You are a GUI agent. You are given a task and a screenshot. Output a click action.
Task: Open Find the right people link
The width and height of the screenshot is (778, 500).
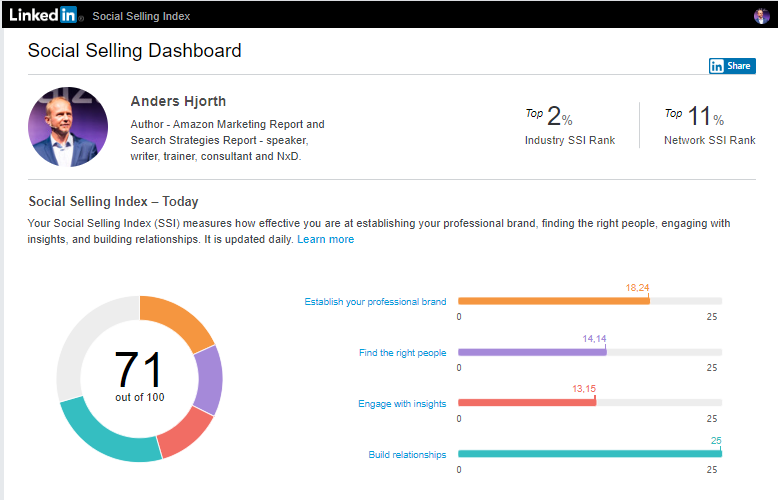[x=402, y=353]
